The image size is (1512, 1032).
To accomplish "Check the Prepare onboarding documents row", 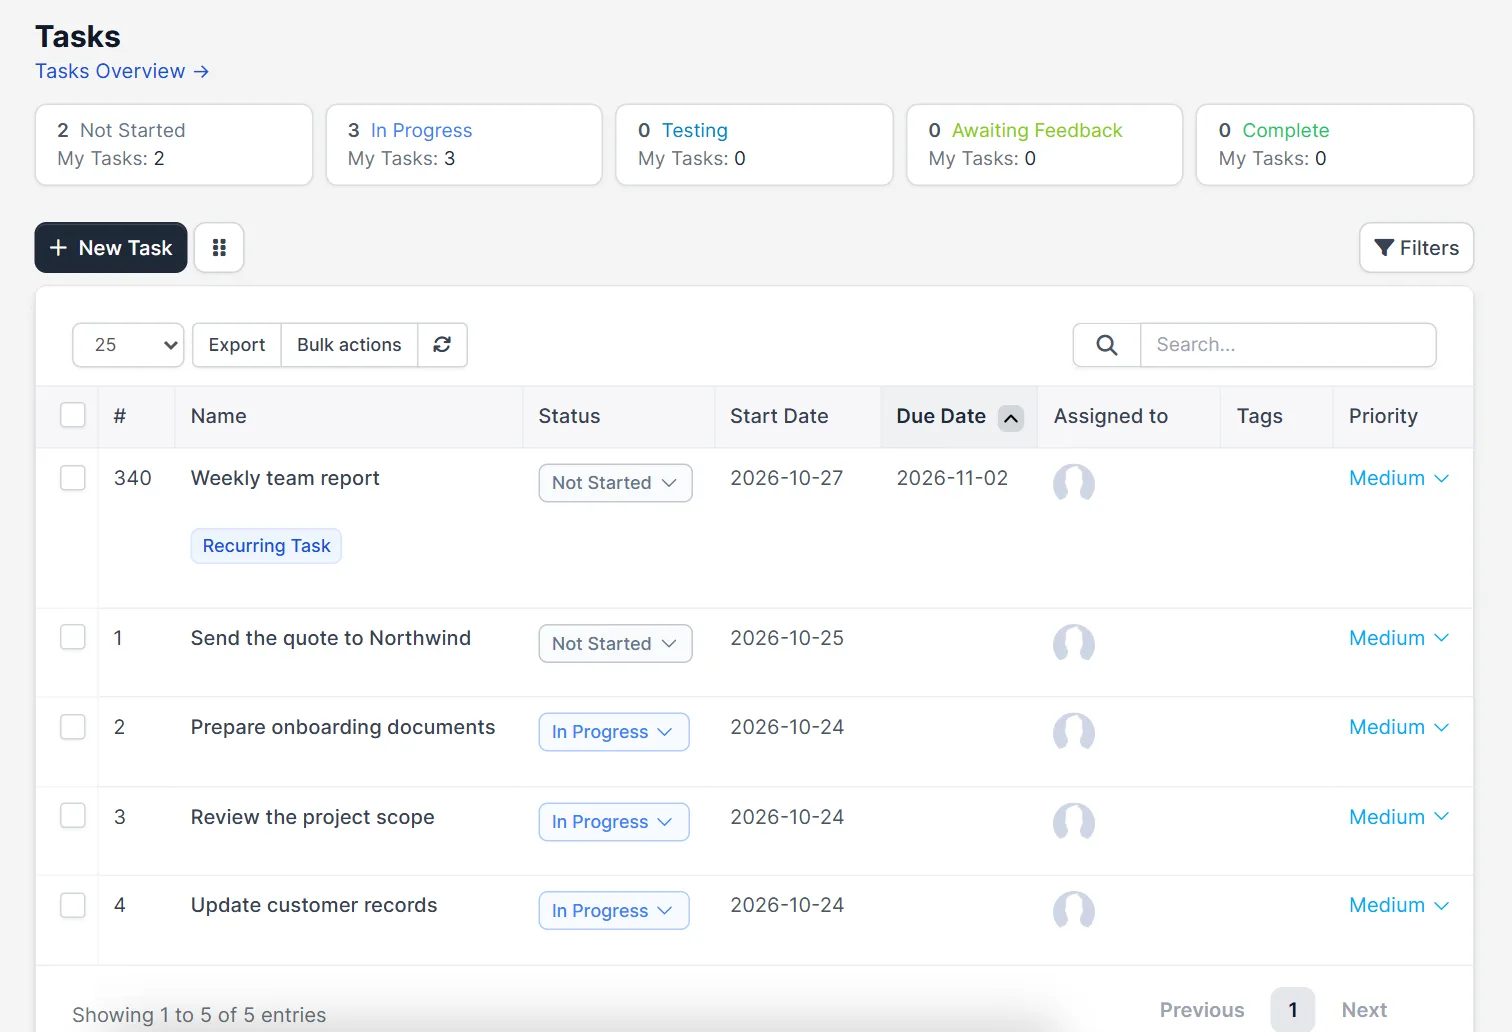I will (73, 726).
